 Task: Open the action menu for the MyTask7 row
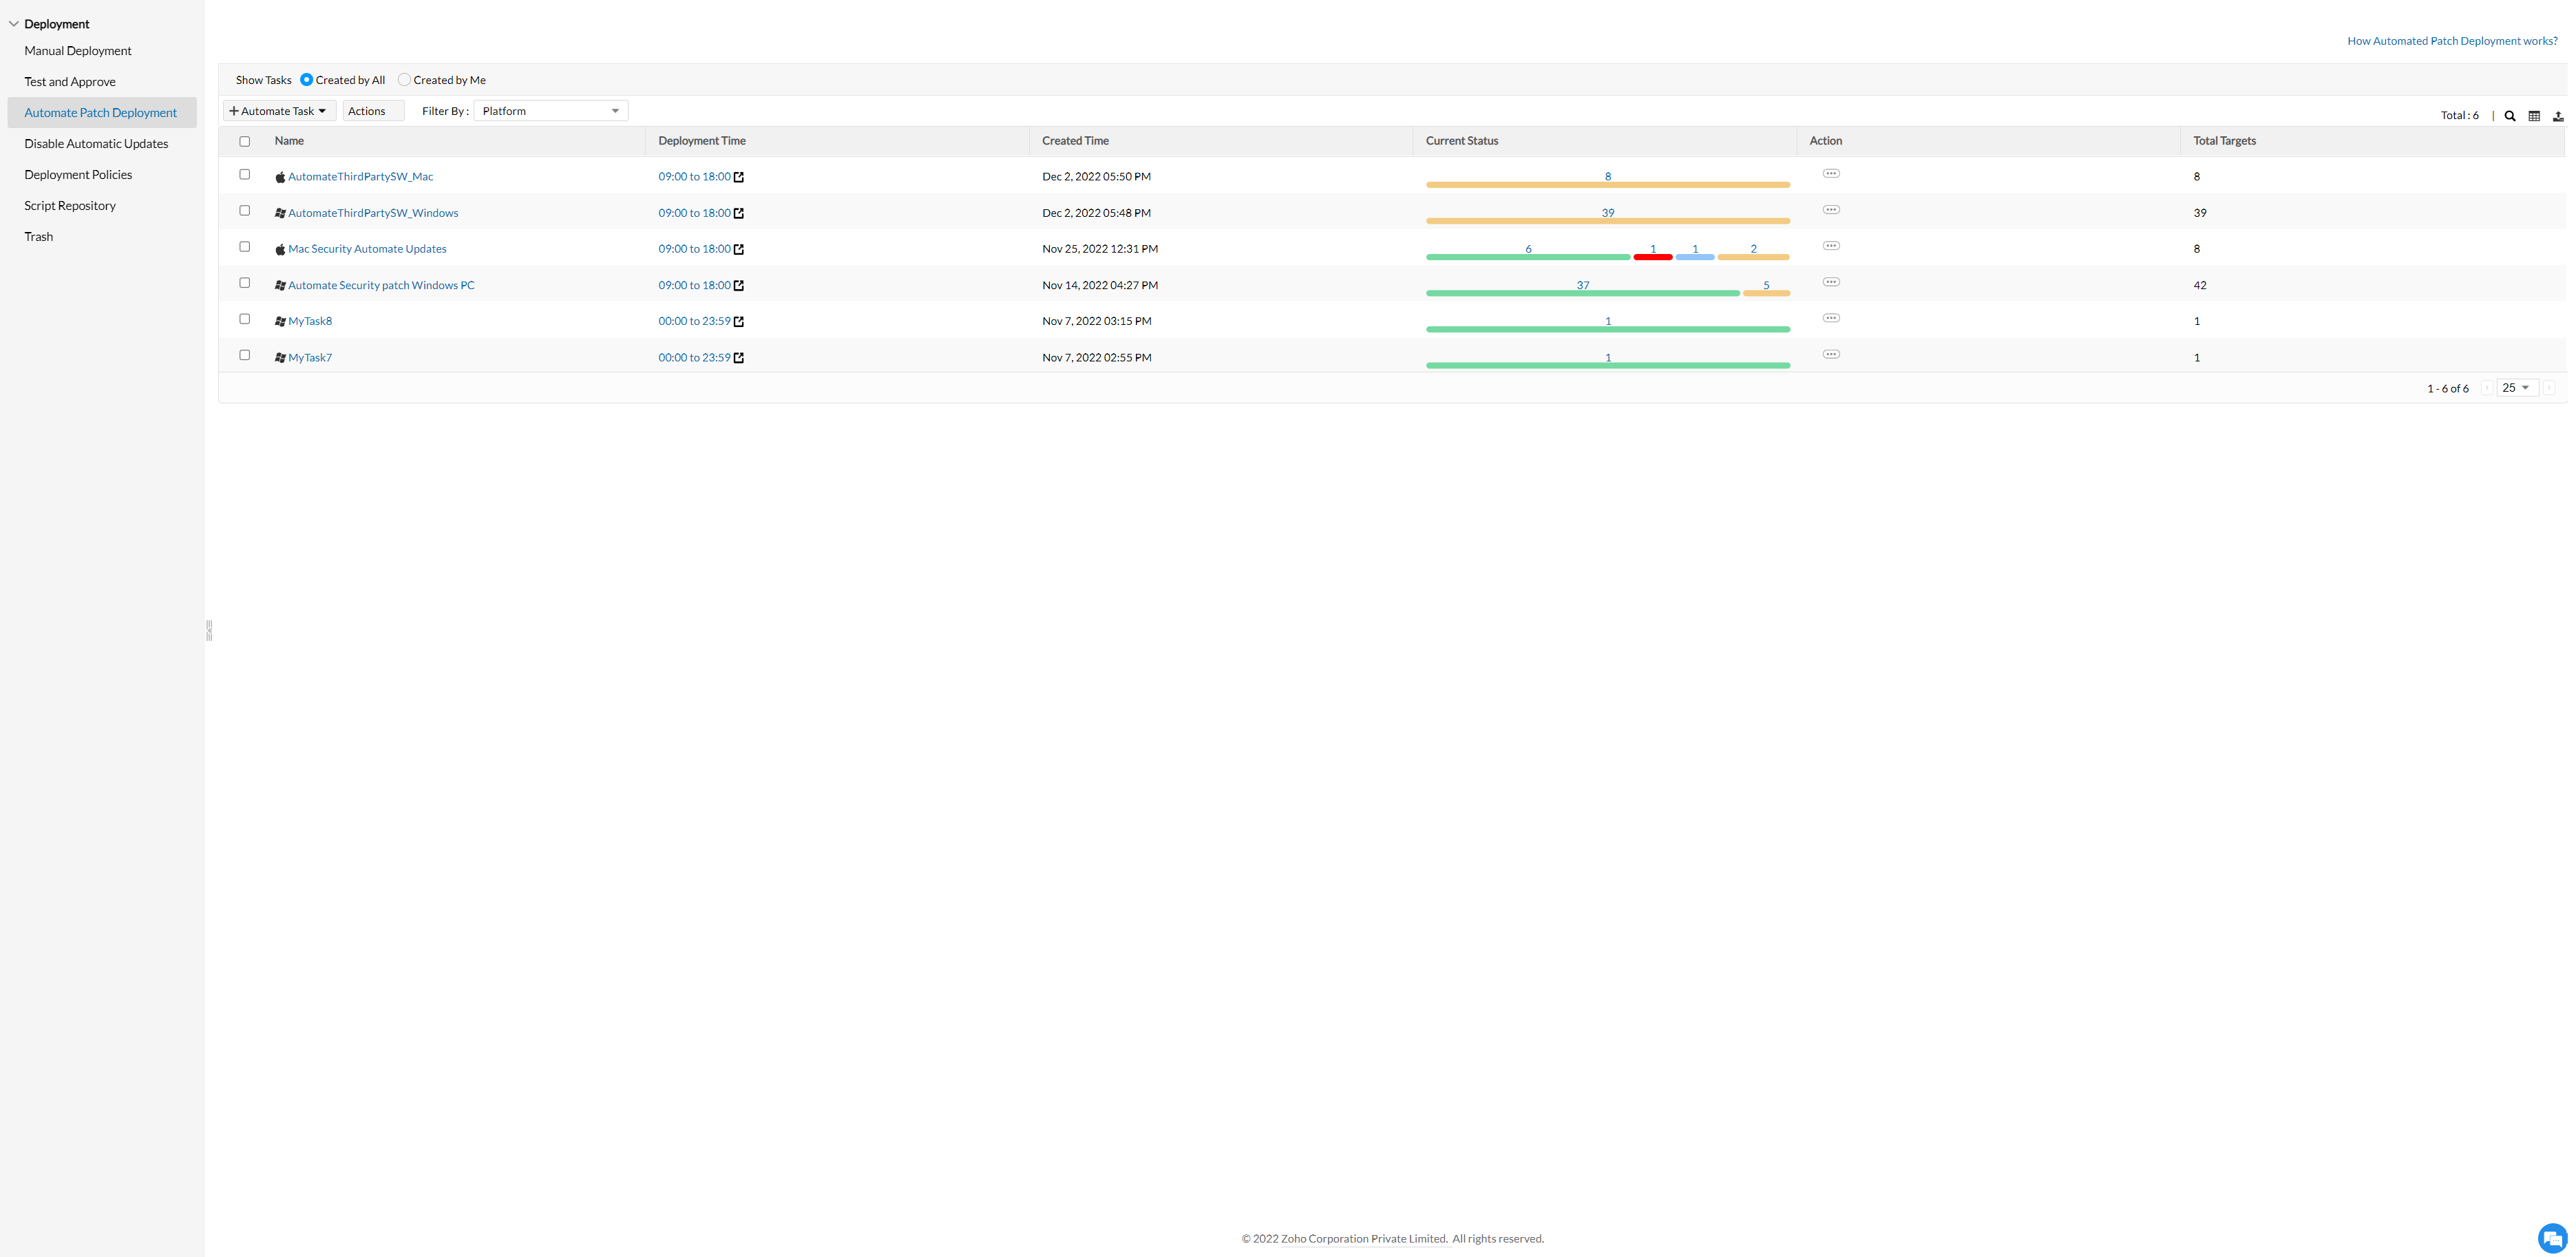pos(1830,355)
